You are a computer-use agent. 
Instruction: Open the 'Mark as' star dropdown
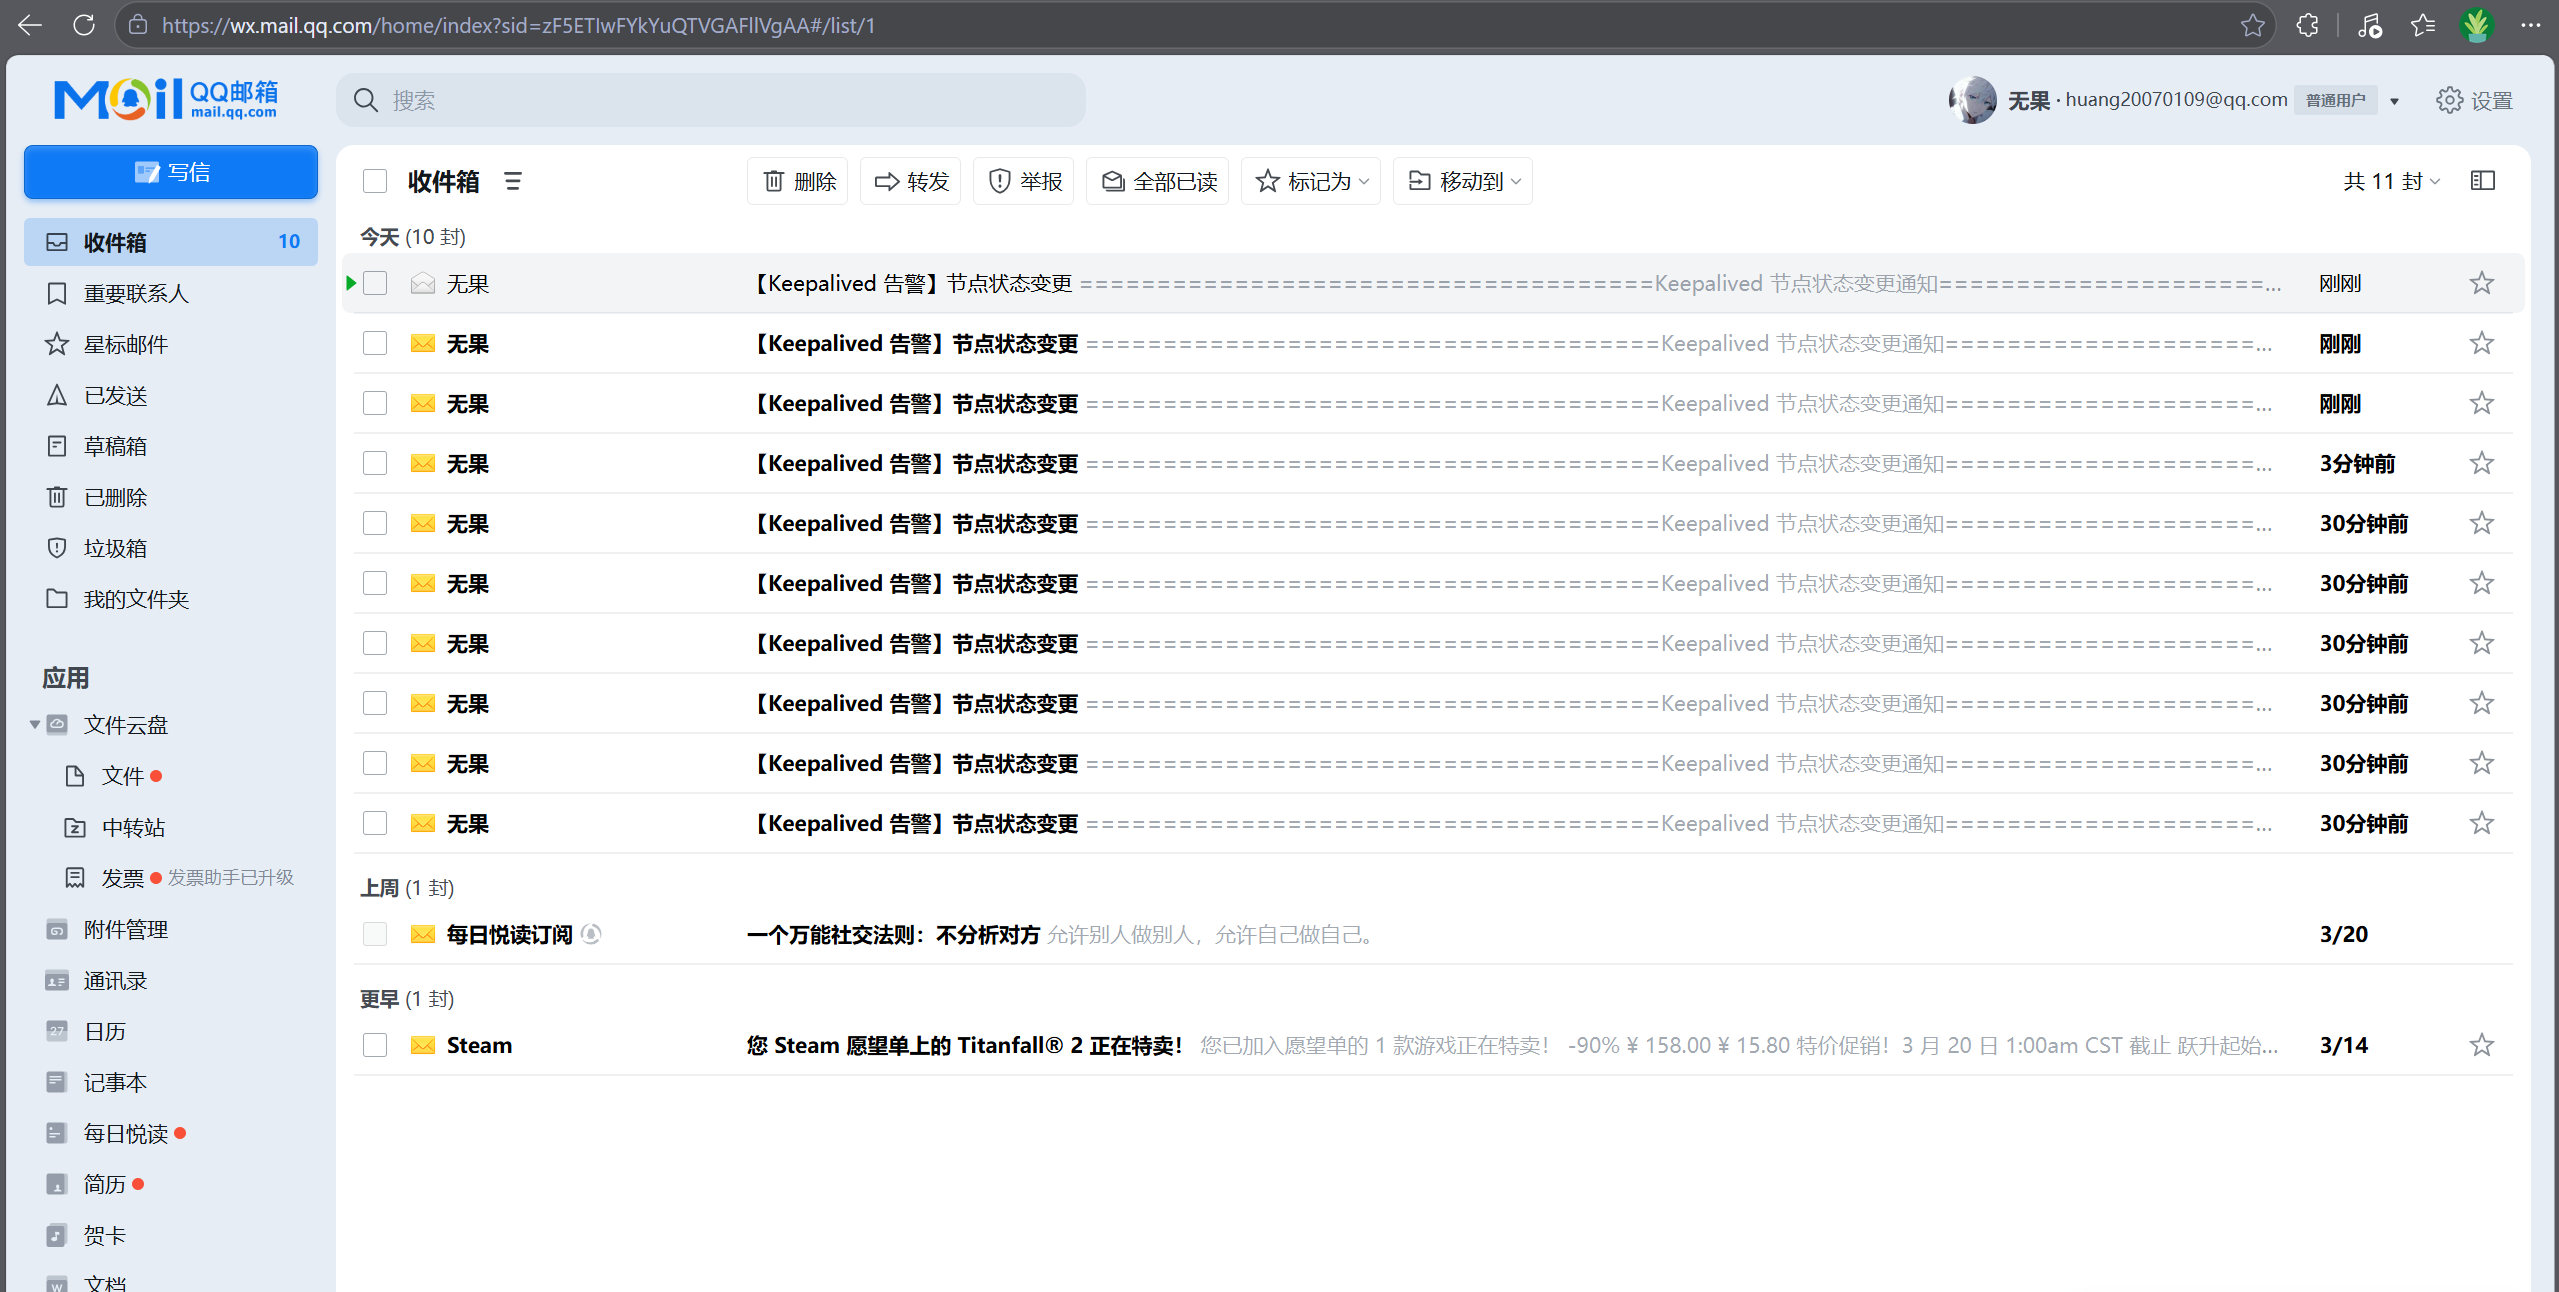point(1310,181)
